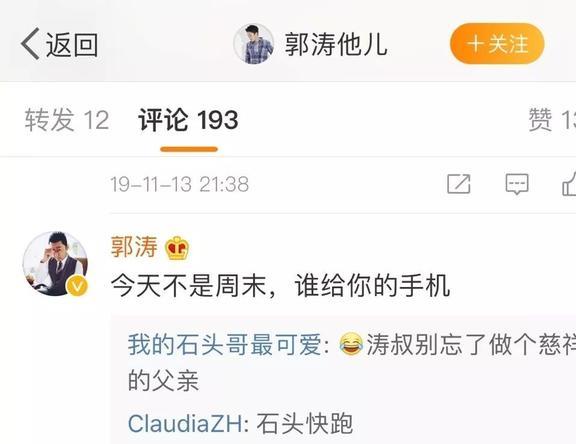576x444 pixels.
Task: Open ClaudiaZH user profile link
Action: 185,423
